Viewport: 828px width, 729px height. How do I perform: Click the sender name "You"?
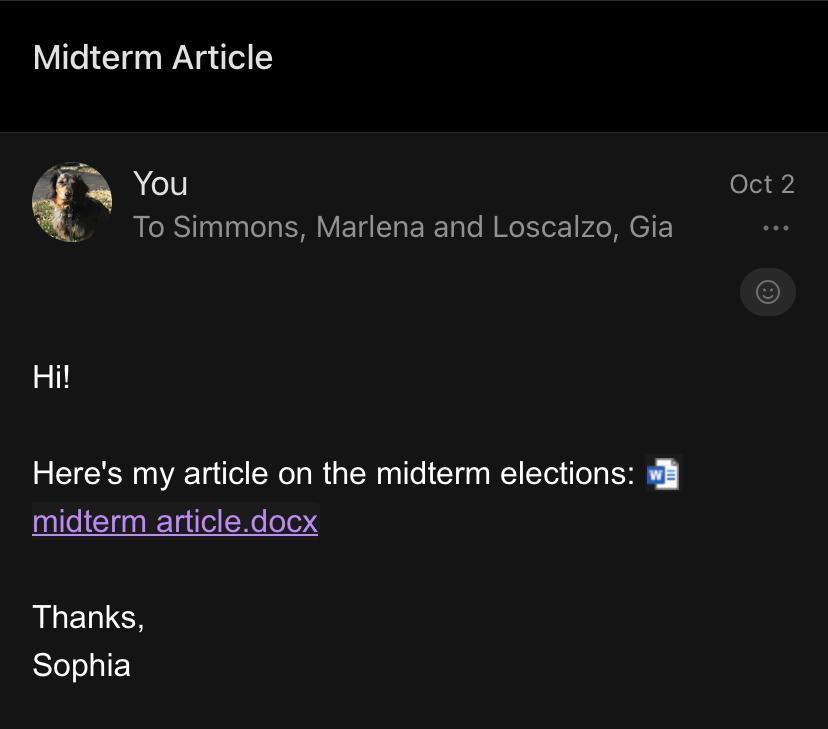pos(160,184)
